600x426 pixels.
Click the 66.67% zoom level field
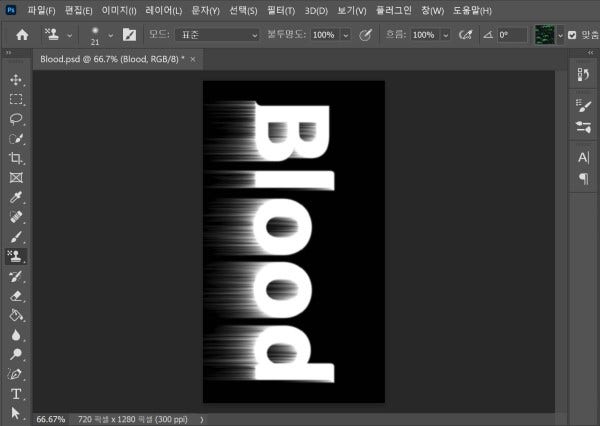pyautogui.click(x=51, y=419)
